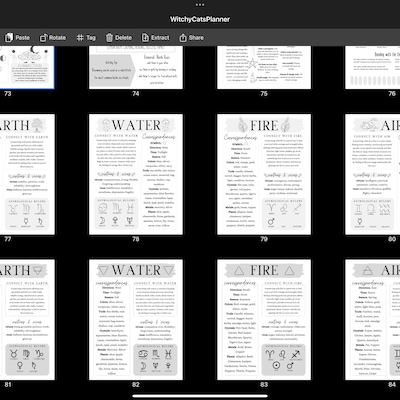Click page number label 84
Screen dimensions: 400x400
click(x=392, y=384)
